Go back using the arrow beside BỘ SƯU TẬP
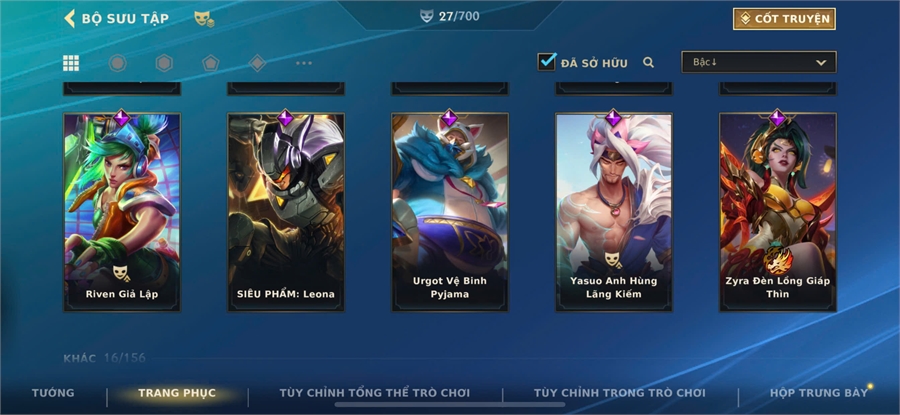This screenshot has height=415, width=900. (69, 18)
